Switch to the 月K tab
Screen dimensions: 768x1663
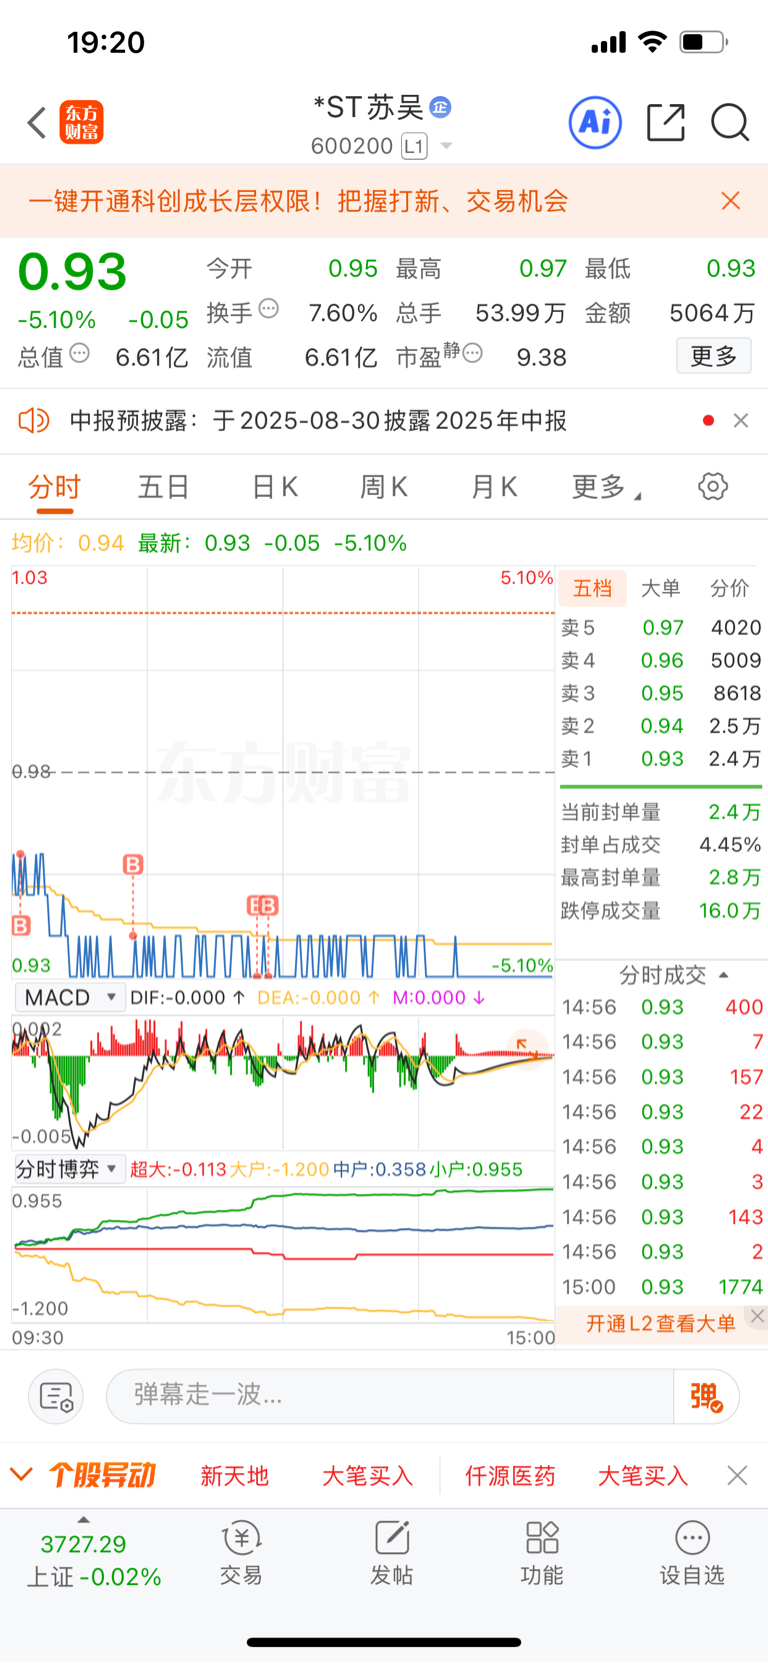(494, 487)
